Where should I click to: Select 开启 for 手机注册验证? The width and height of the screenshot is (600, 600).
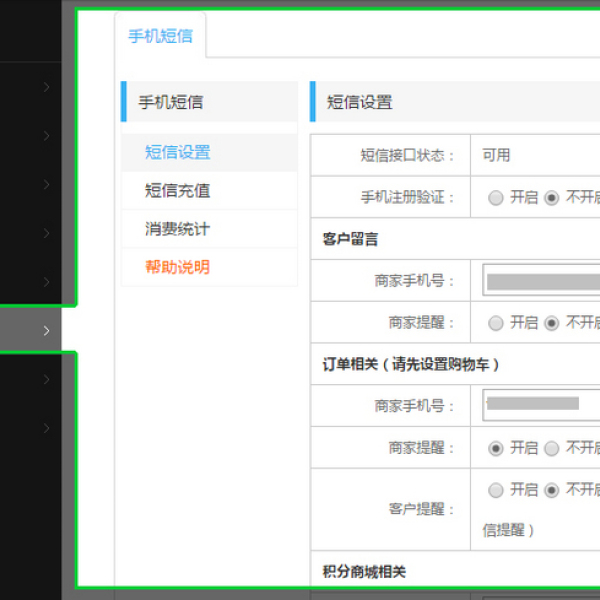pyautogui.click(x=496, y=198)
